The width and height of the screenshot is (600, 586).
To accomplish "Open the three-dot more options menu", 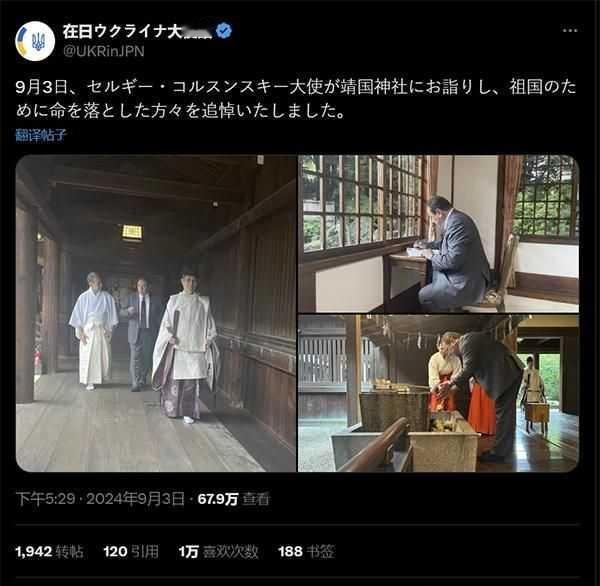I will pos(570,31).
